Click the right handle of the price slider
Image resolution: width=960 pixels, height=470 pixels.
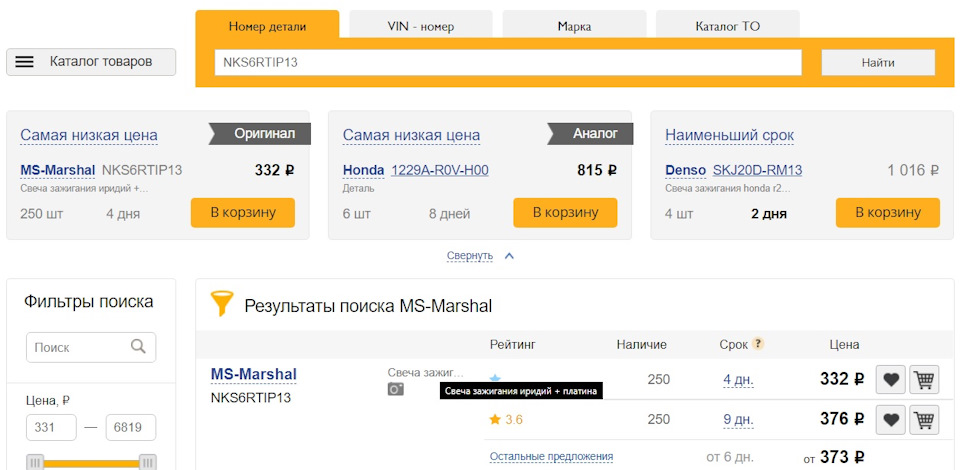148,461
